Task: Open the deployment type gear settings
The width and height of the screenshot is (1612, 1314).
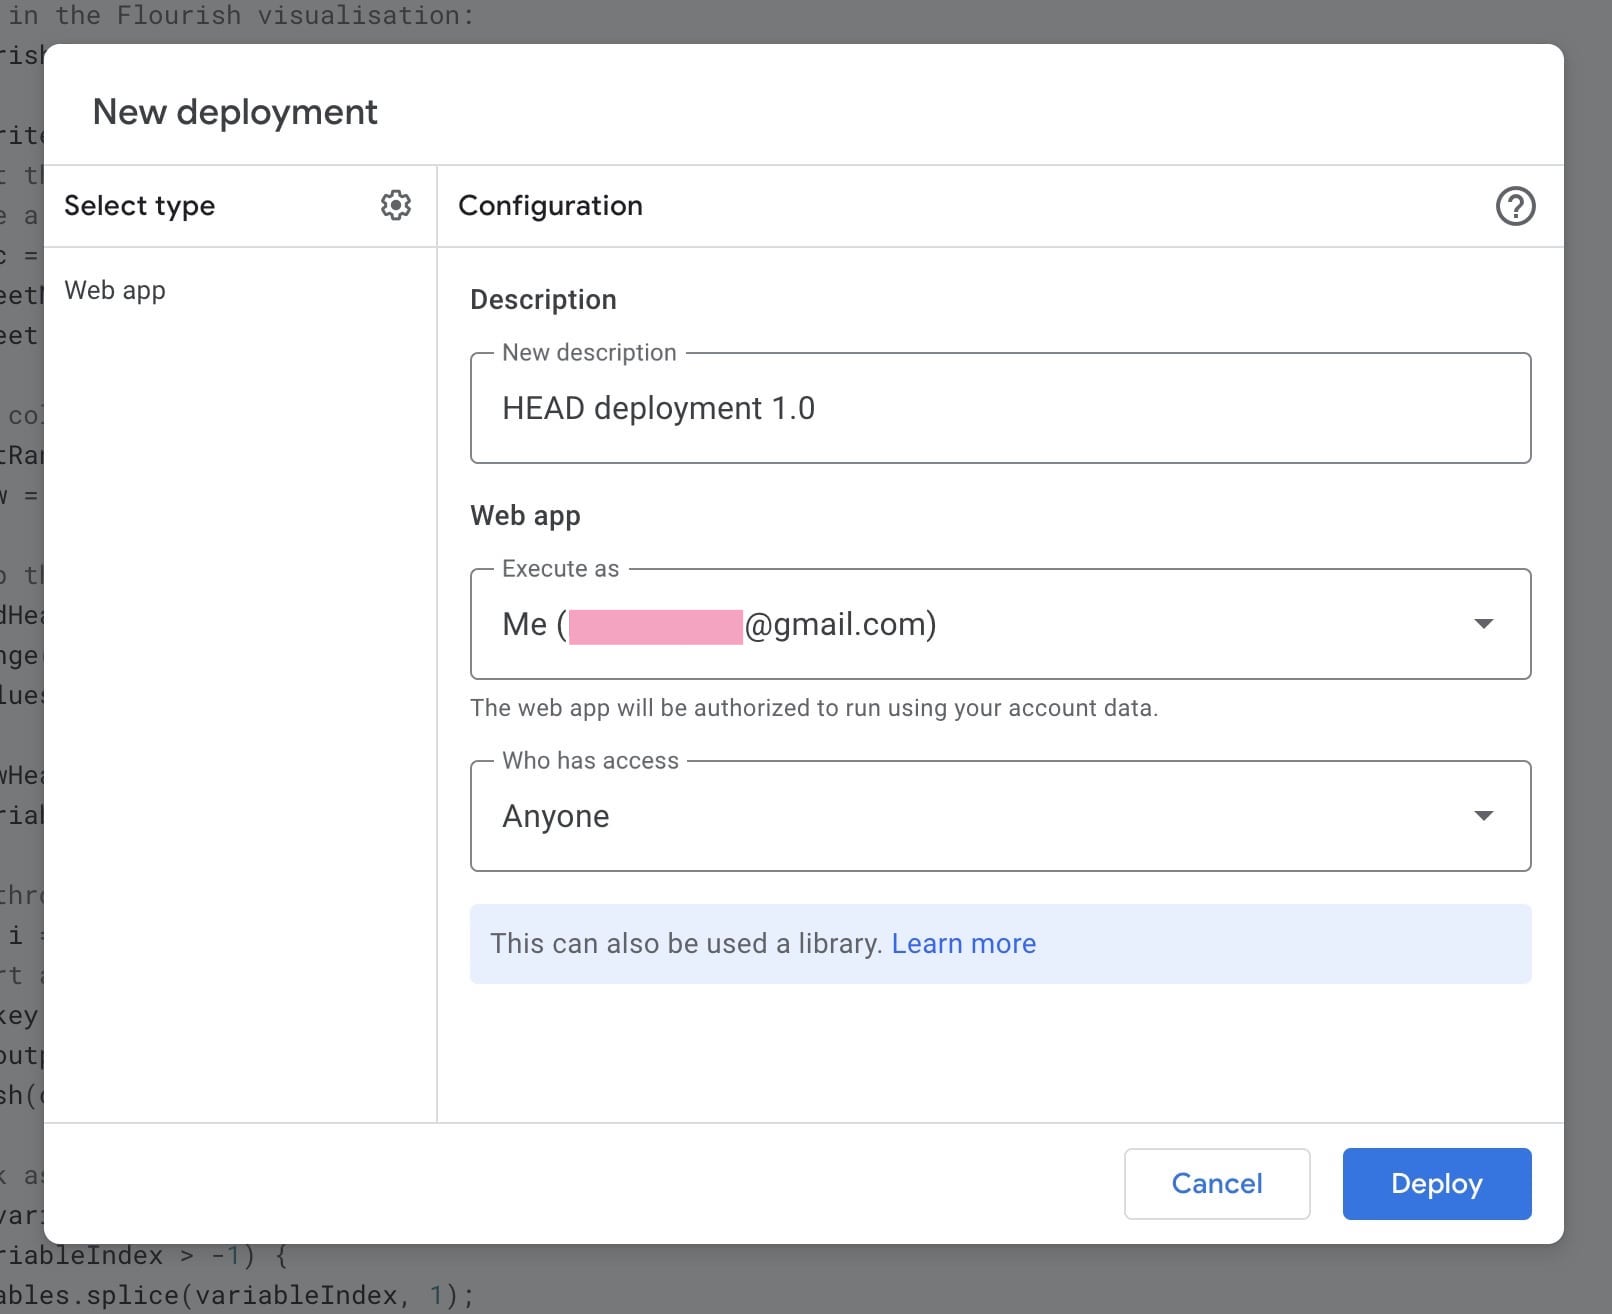Action: [x=396, y=205]
